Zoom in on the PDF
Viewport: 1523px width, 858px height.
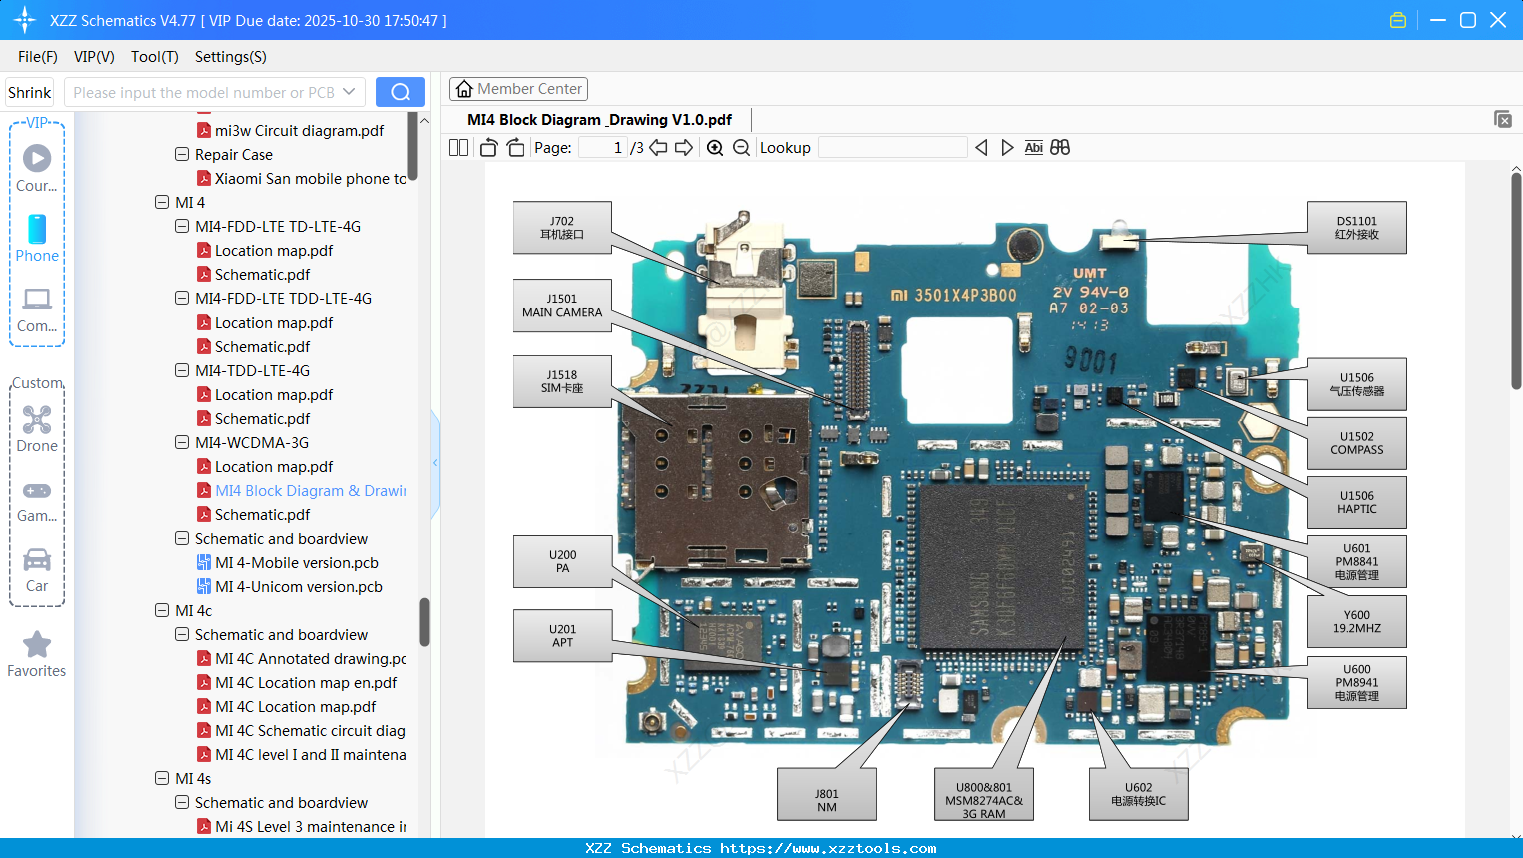point(714,147)
